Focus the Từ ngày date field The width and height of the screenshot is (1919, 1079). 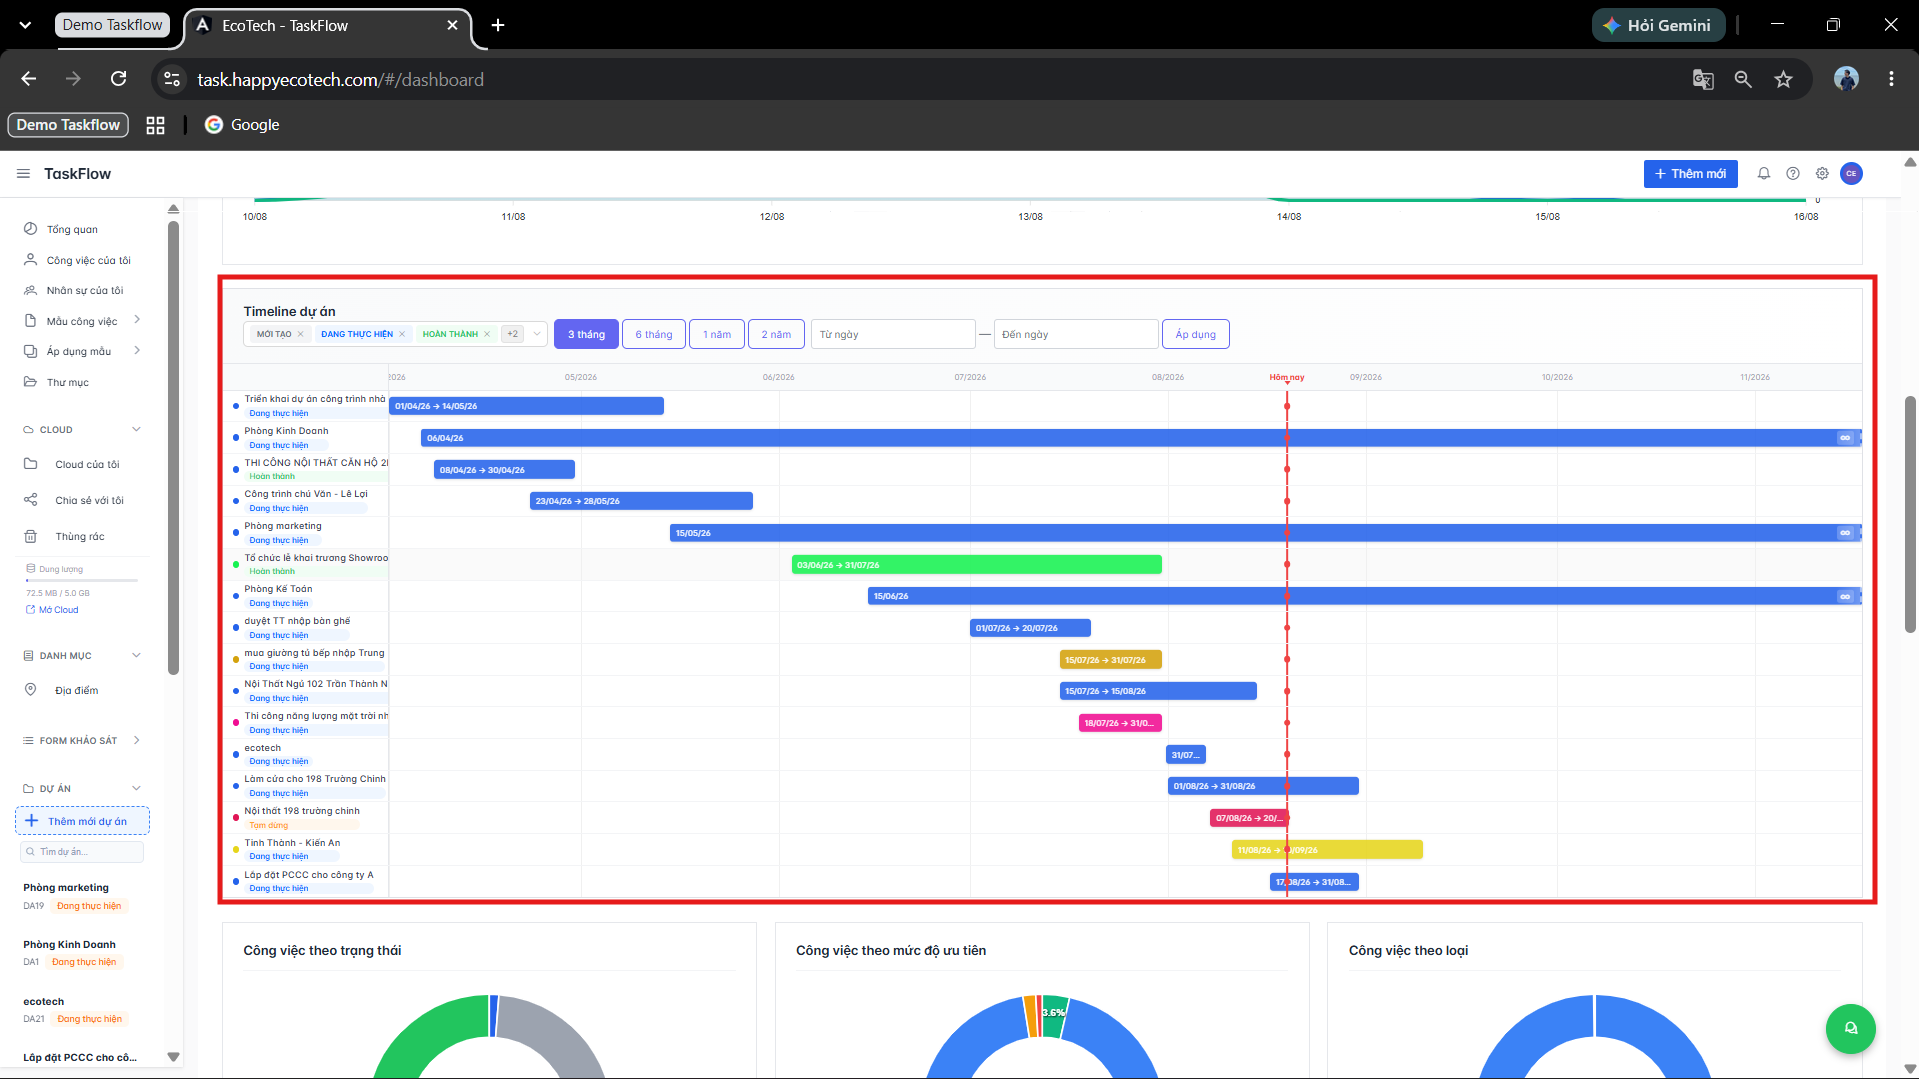click(x=893, y=334)
